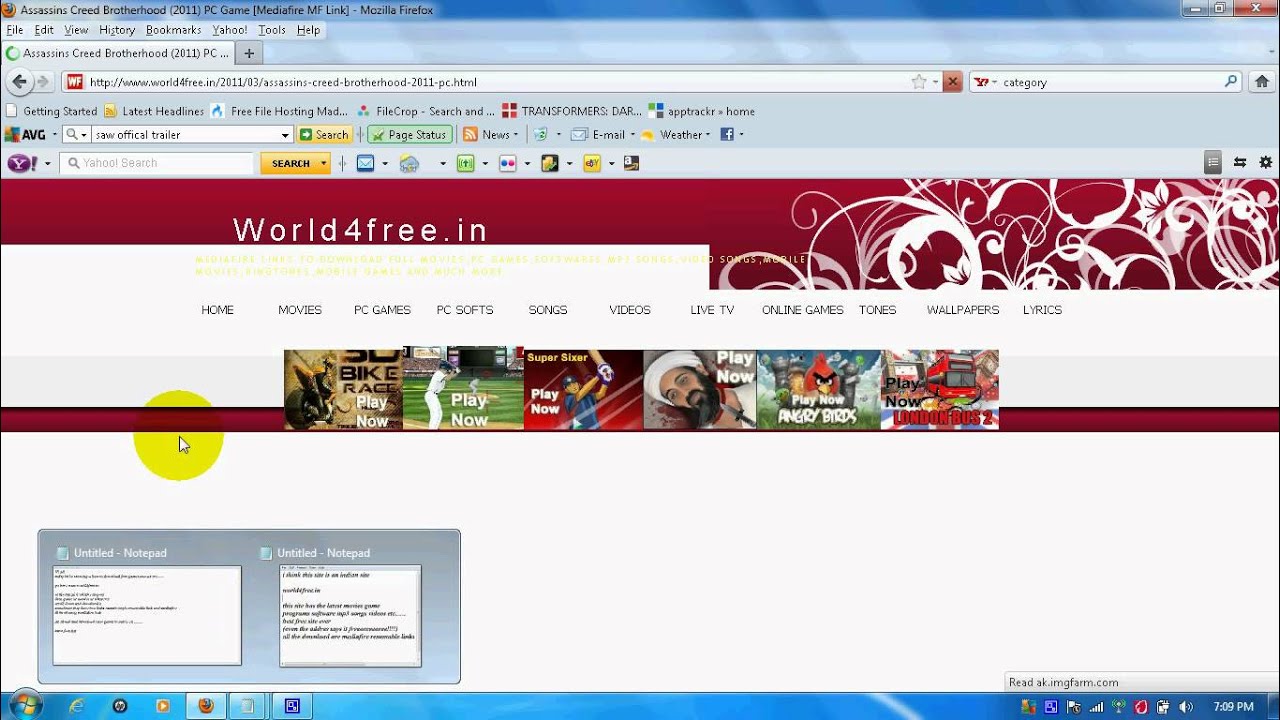Click the search magnifier in the search box
The image size is (1280, 720).
pyautogui.click(x=1231, y=82)
